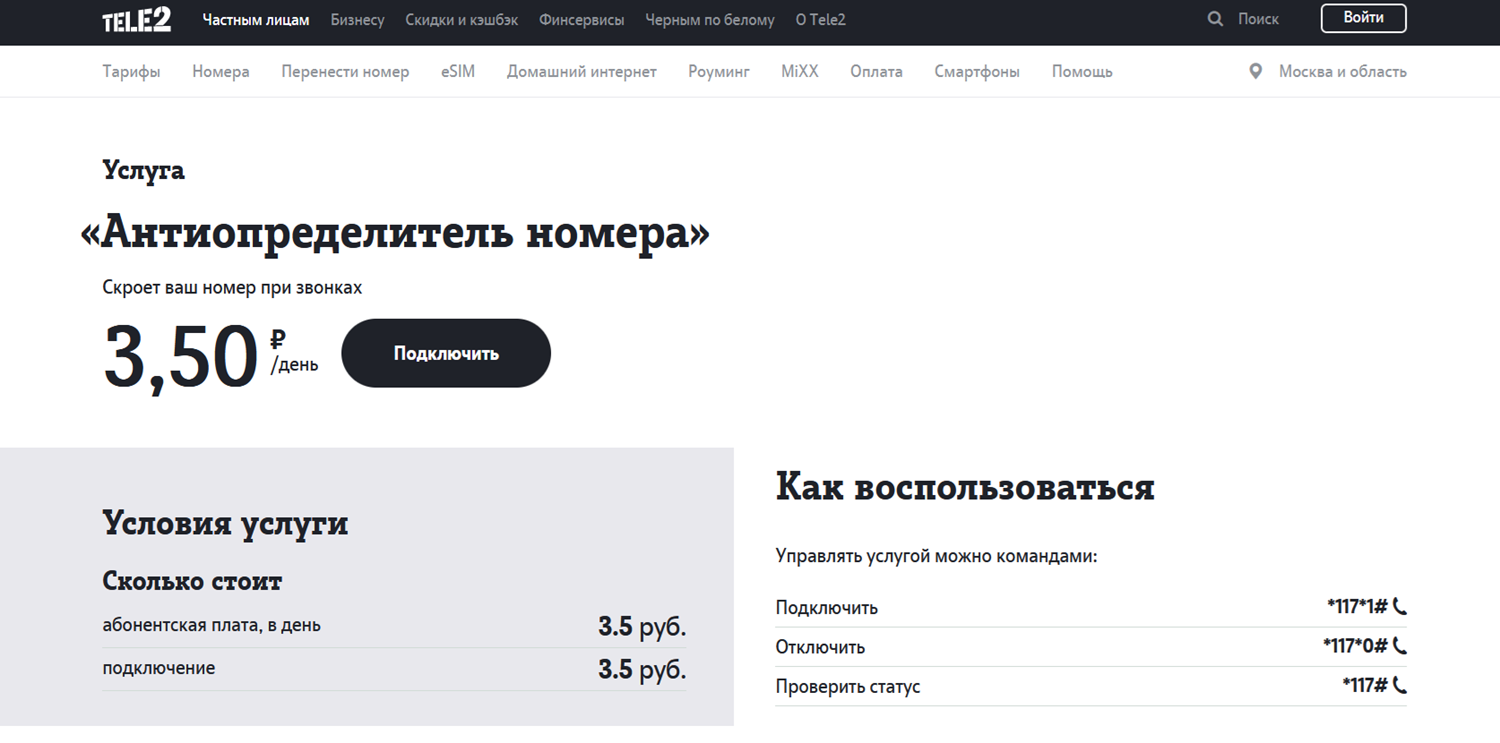Viewport: 1500px width, 743px height.
Task: Click the Отключить row label
Action: 820,647
